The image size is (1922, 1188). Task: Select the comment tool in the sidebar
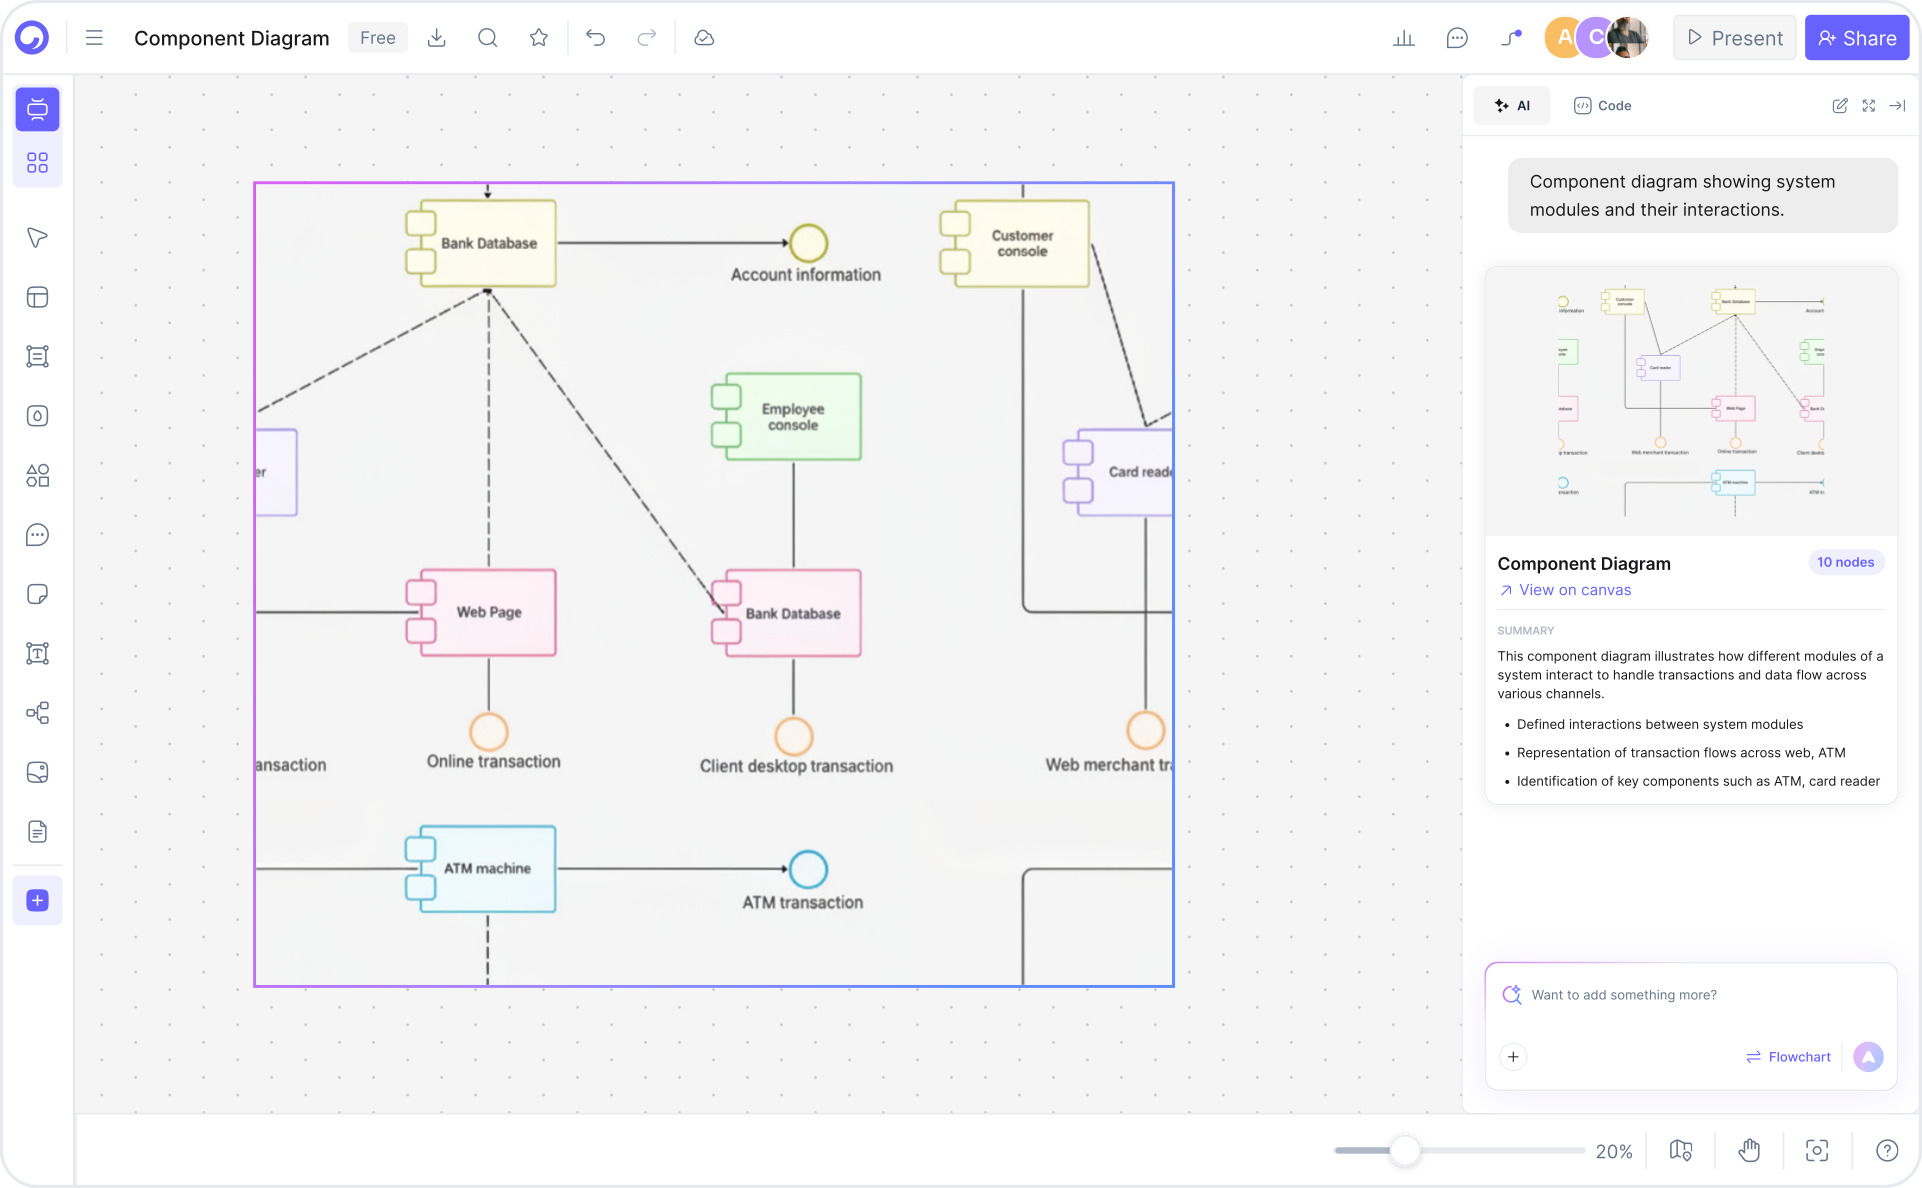[x=37, y=534]
